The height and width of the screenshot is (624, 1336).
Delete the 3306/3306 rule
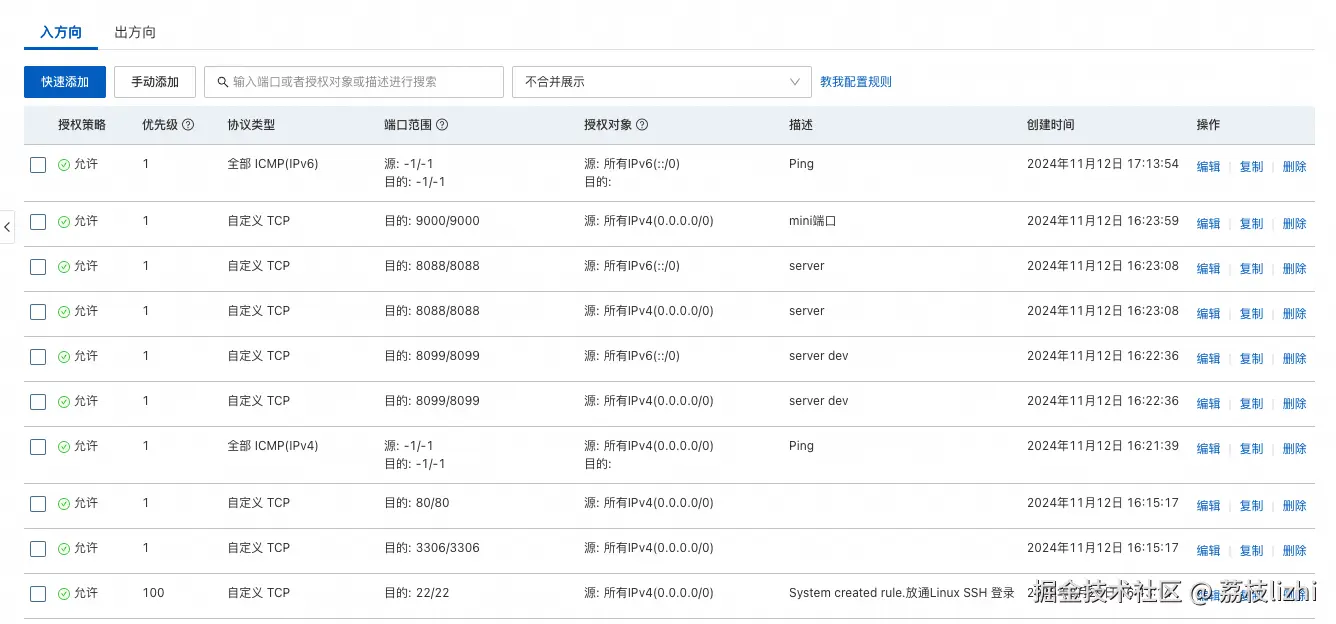1295,551
